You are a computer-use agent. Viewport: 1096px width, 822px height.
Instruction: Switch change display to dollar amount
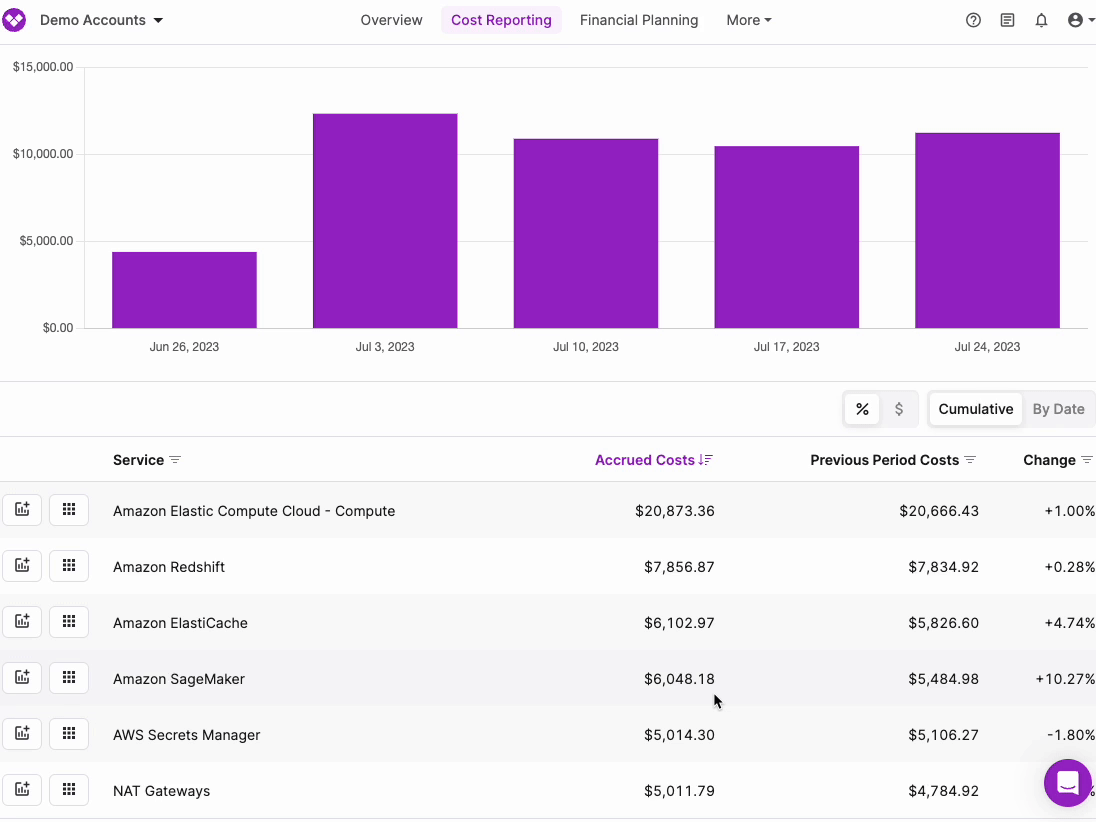pyautogui.click(x=899, y=409)
